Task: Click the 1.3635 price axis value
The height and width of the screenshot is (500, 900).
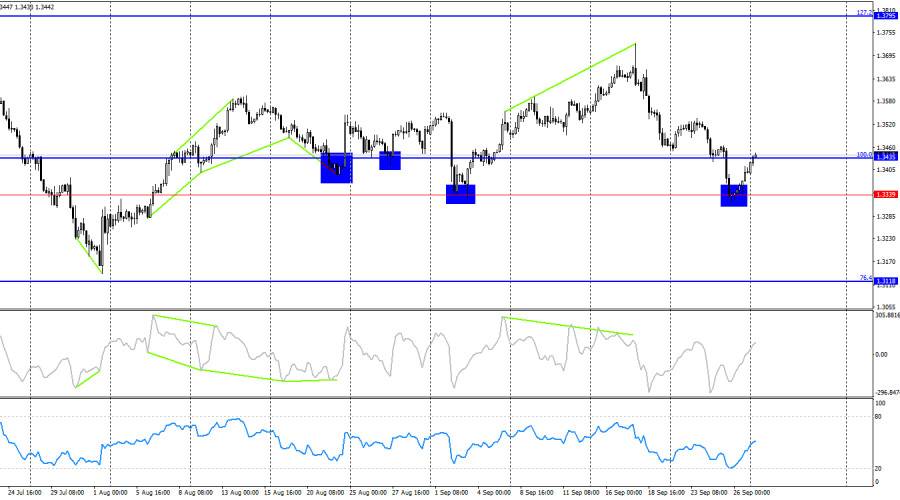Action: (x=886, y=79)
